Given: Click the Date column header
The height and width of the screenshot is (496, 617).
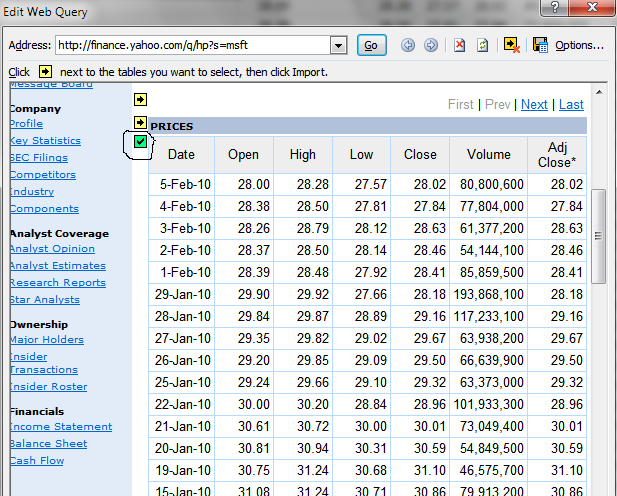Looking at the screenshot, I should click(181, 155).
